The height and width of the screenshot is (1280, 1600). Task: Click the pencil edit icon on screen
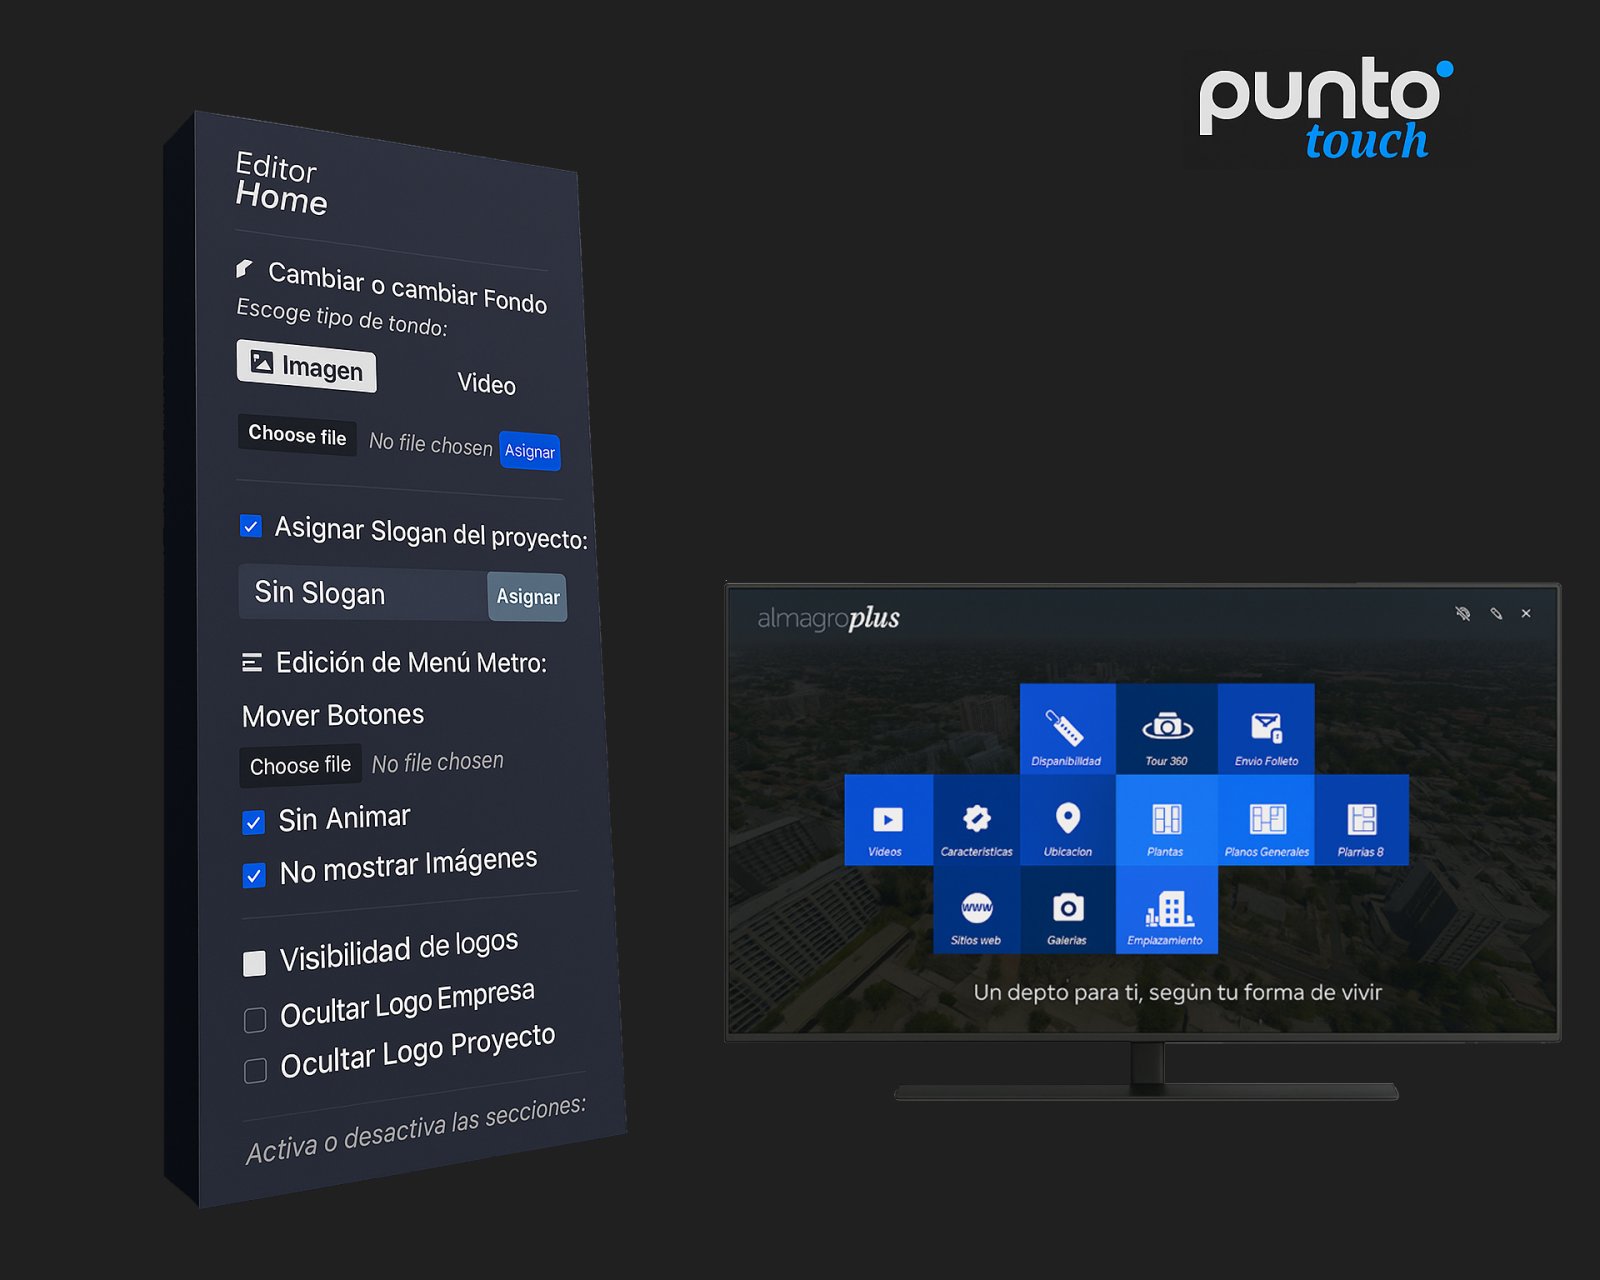pyautogui.click(x=1496, y=613)
